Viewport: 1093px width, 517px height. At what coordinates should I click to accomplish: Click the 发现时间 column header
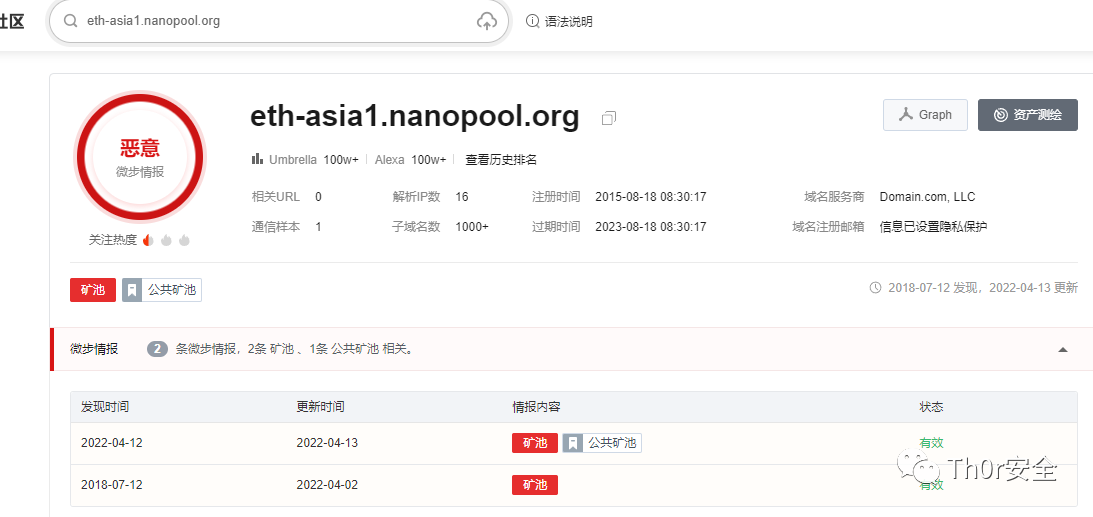[105, 406]
